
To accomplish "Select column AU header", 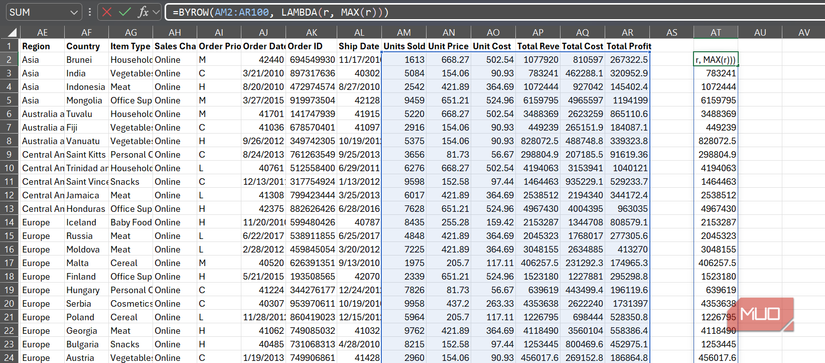I will click(760, 32).
